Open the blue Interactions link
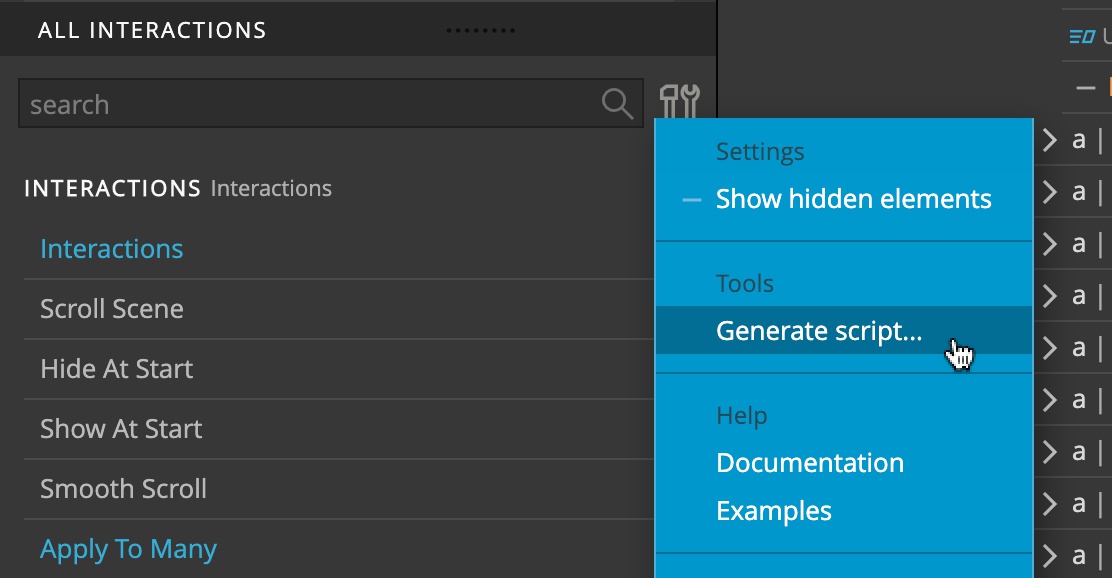The height and width of the screenshot is (578, 1112). tap(111, 249)
